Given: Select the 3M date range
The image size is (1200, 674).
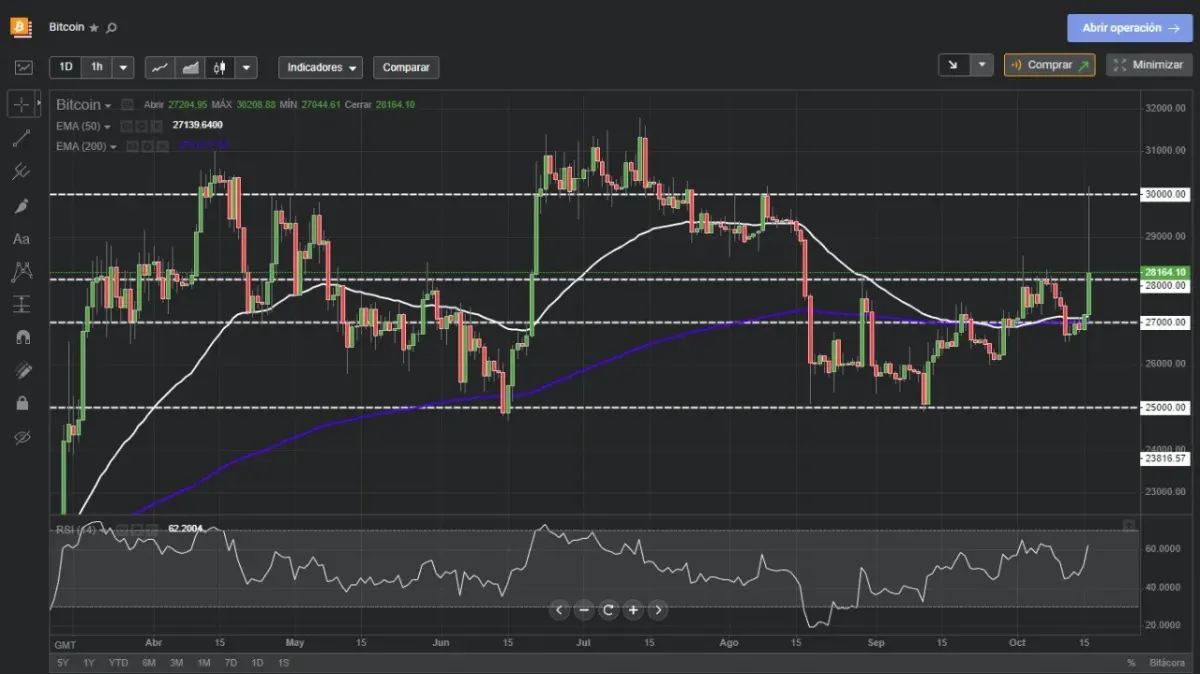Looking at the screenshot, I should pos(176,663).
